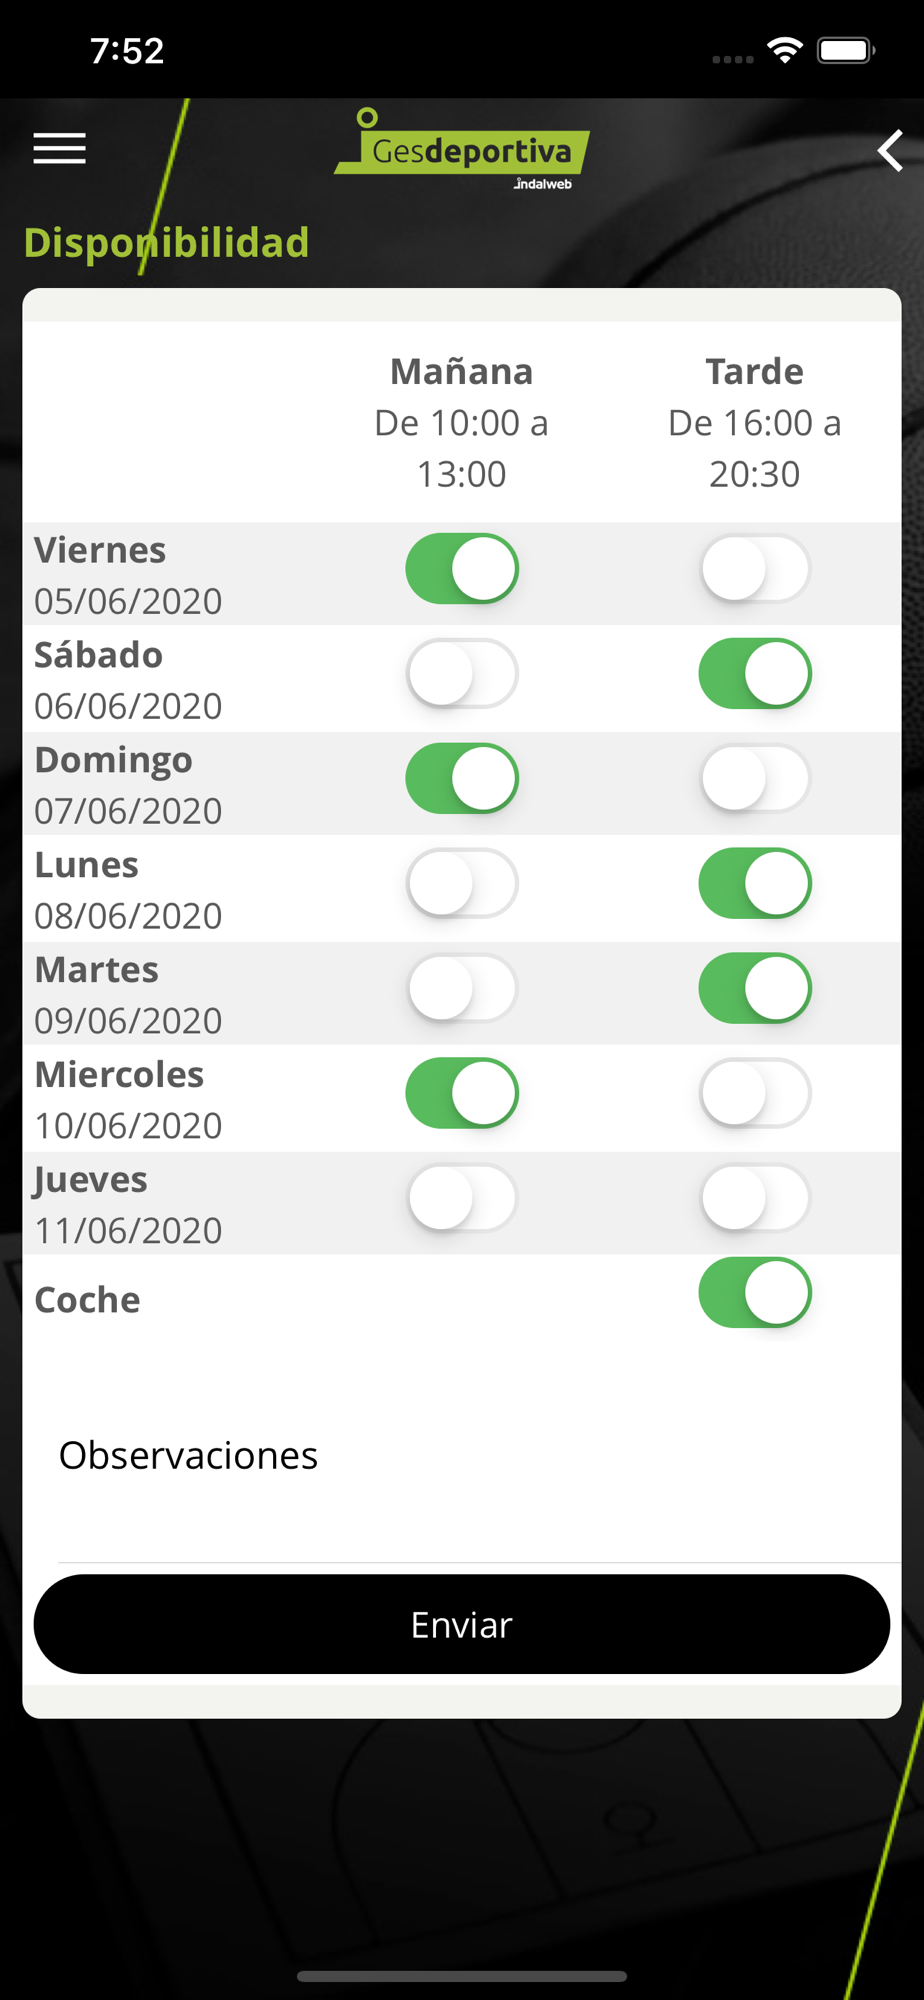The image size is (924, 2000).
Task: Turn on Jueves Mañana toggle
Action: [x=462, y=1198]
